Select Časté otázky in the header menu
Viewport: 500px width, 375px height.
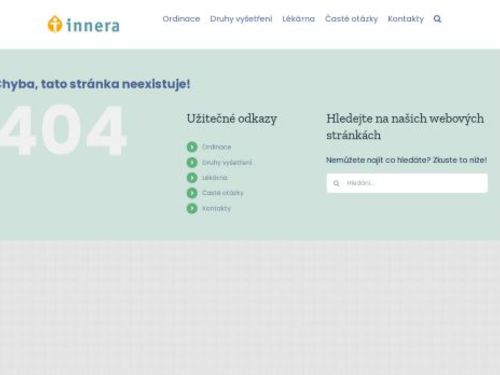tap(351, 19)
